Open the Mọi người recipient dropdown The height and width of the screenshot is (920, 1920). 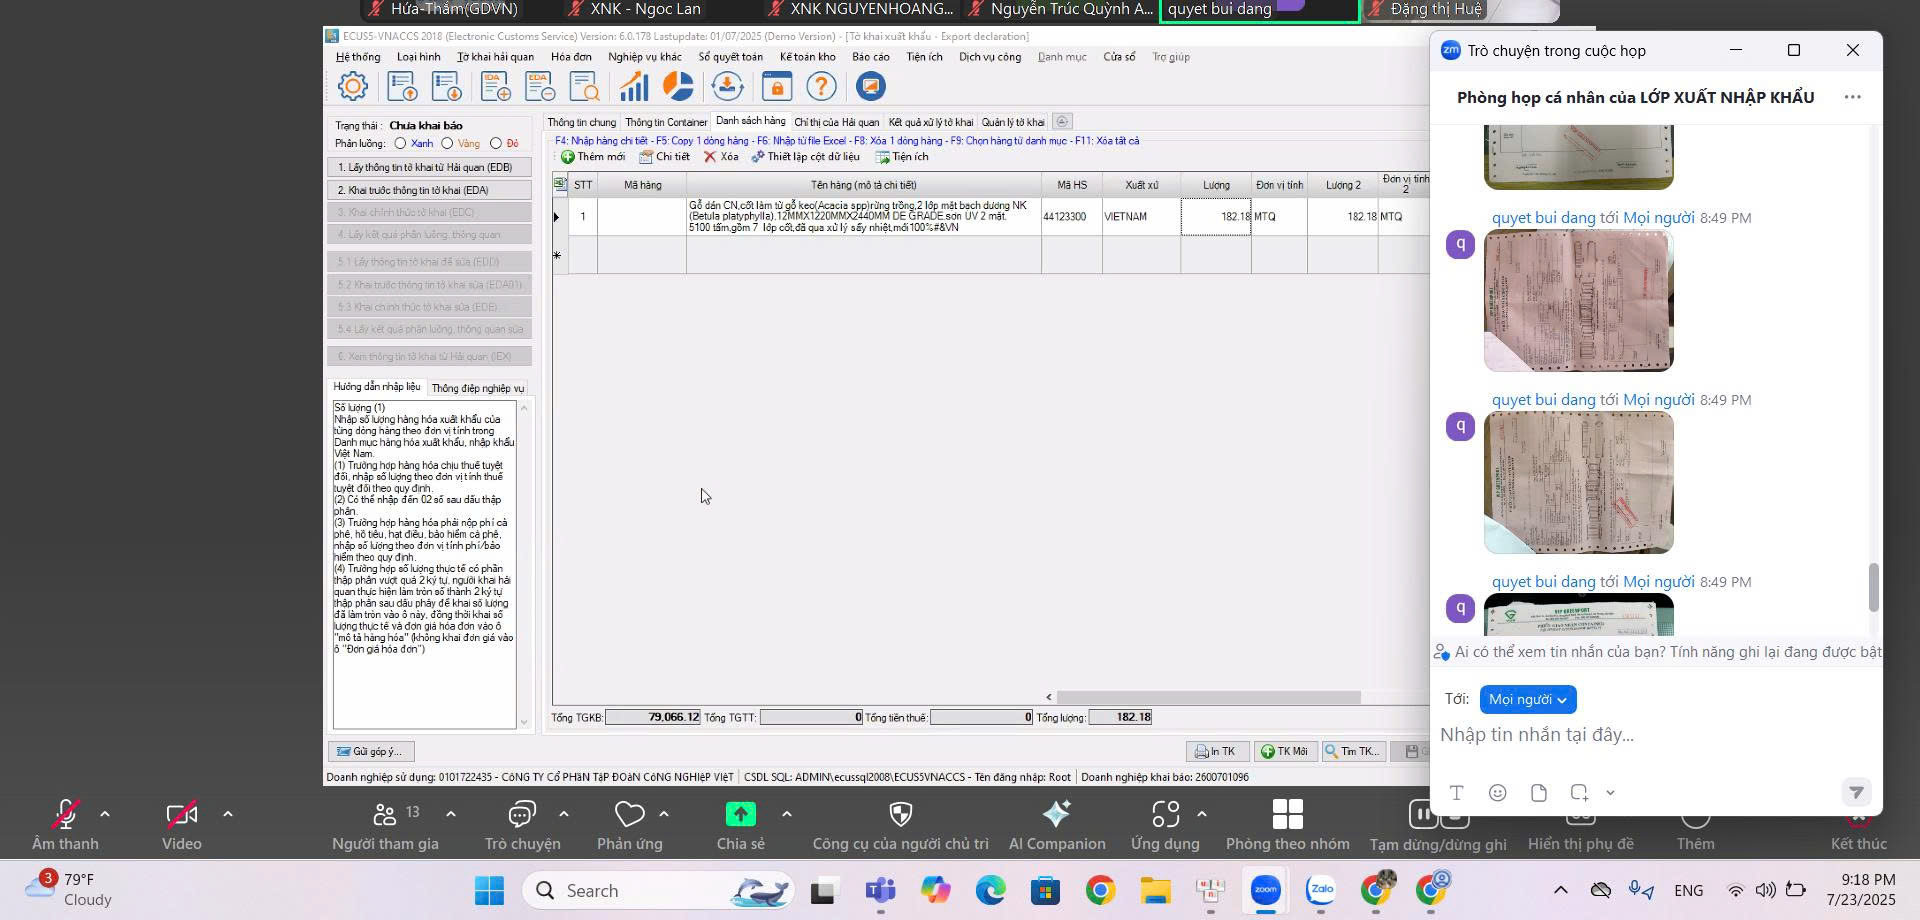1527,700
